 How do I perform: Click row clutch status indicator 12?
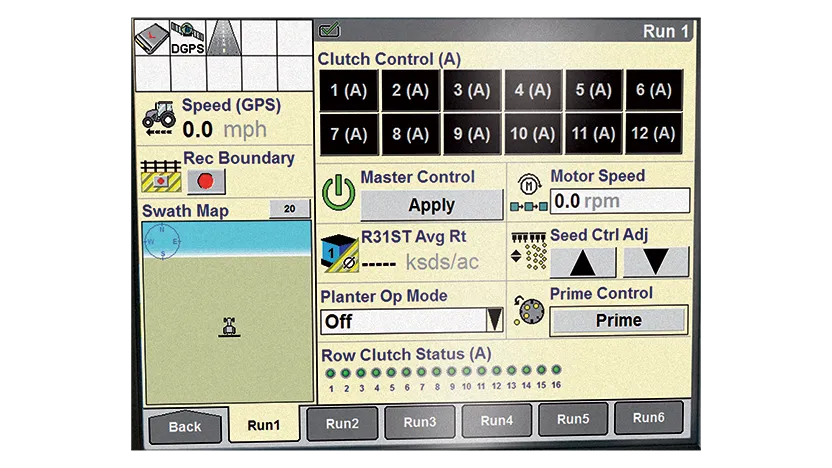pos(496,370)
